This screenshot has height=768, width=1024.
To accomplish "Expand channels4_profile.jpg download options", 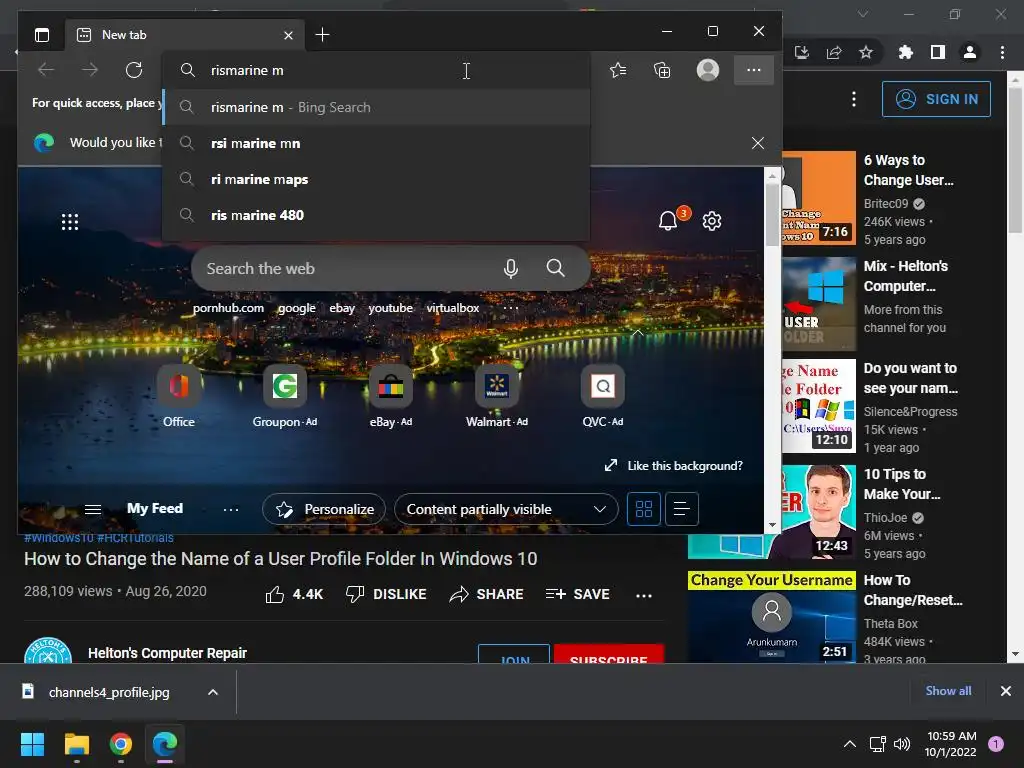I will coord(213,692).
